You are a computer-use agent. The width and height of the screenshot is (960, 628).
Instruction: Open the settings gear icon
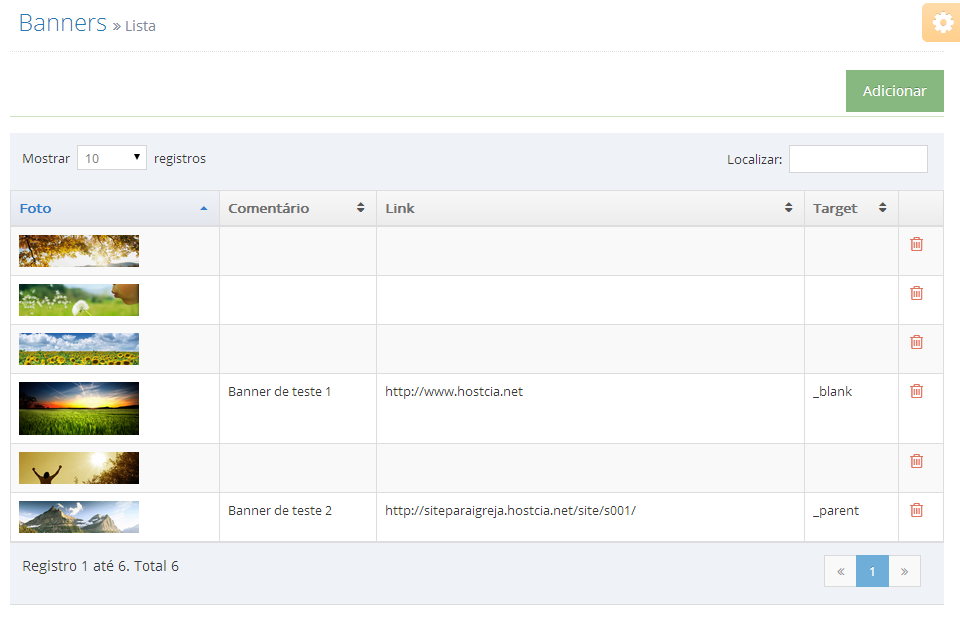click(x=942, y=23)
